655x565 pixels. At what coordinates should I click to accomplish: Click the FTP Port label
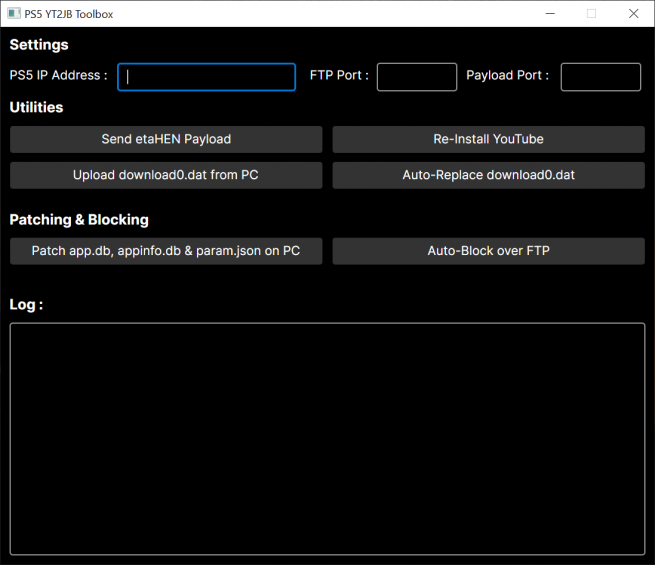[339, 75]
